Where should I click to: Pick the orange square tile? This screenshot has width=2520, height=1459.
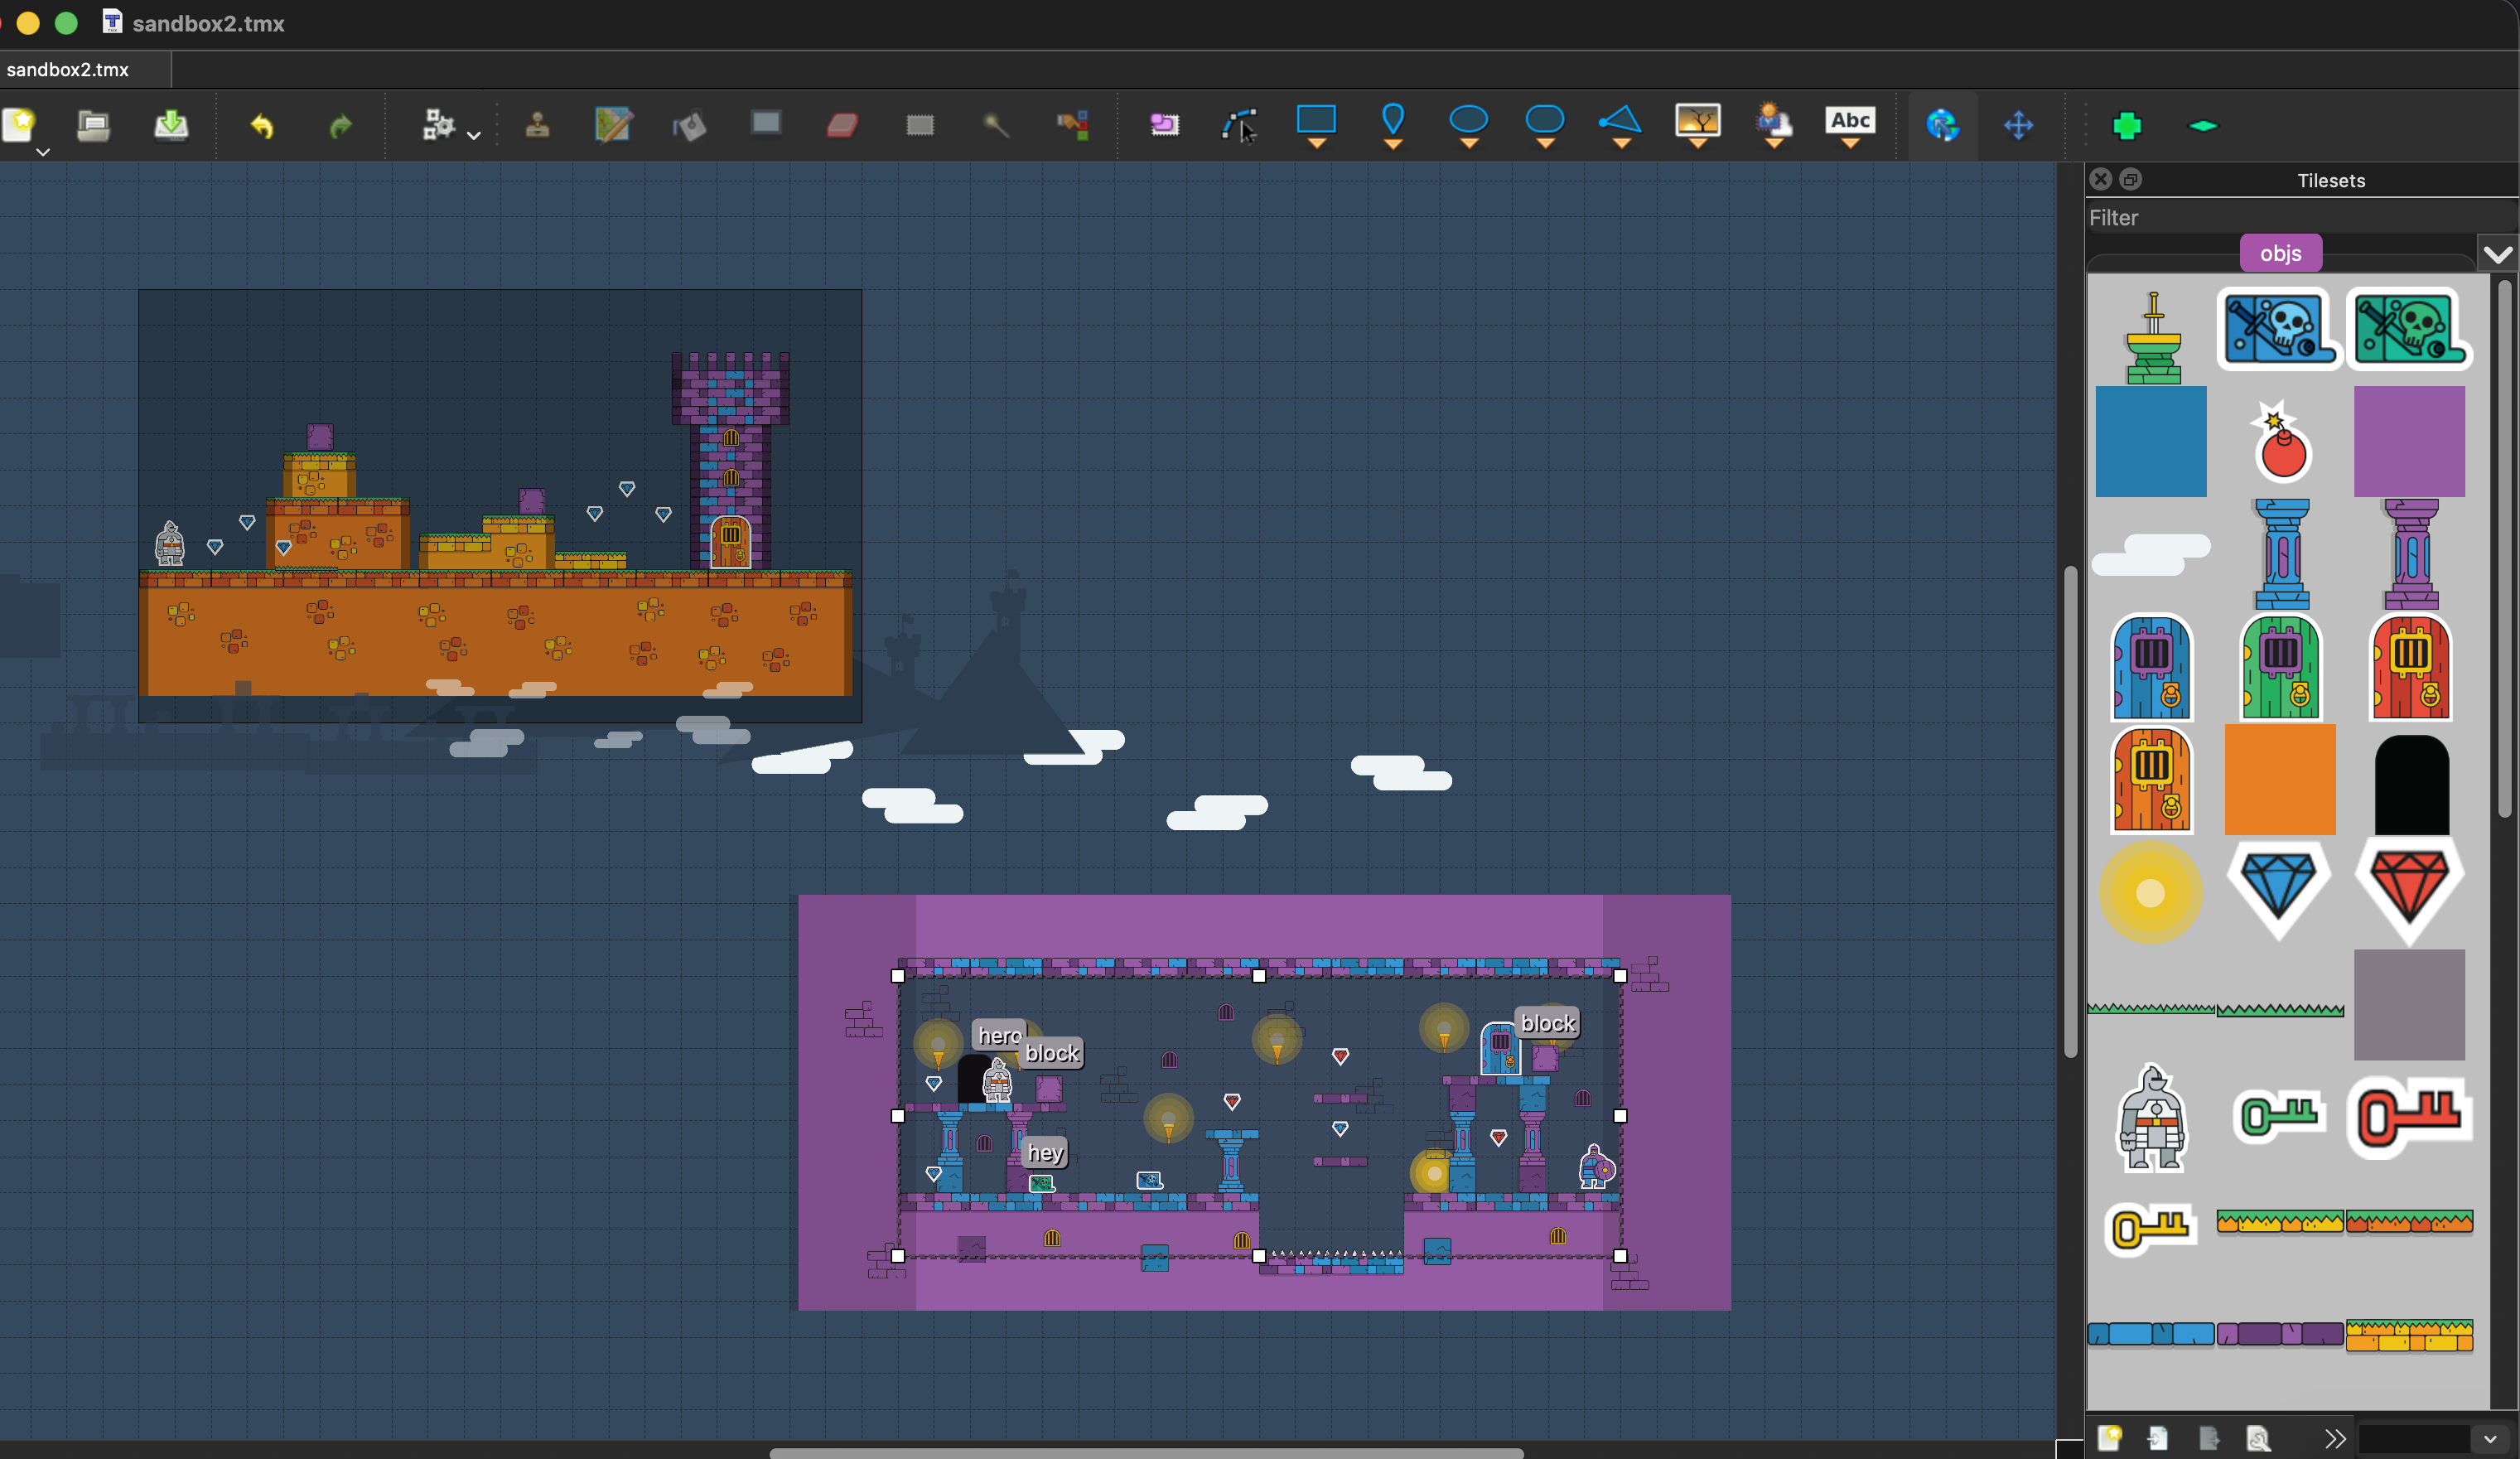pyautogui.click(x=2280, y=779)
